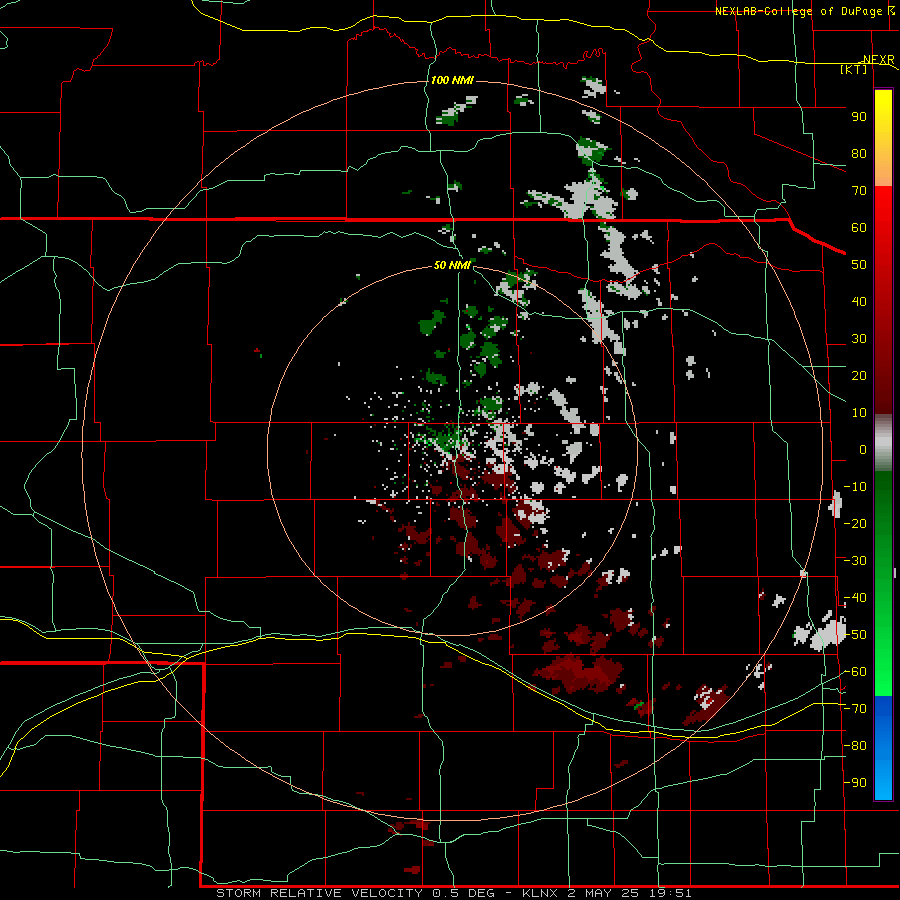The width and height of the screenshot is (900, 900).
Task: Click the -90 value on the velocity scale
Action: click(x=855, y=783)
